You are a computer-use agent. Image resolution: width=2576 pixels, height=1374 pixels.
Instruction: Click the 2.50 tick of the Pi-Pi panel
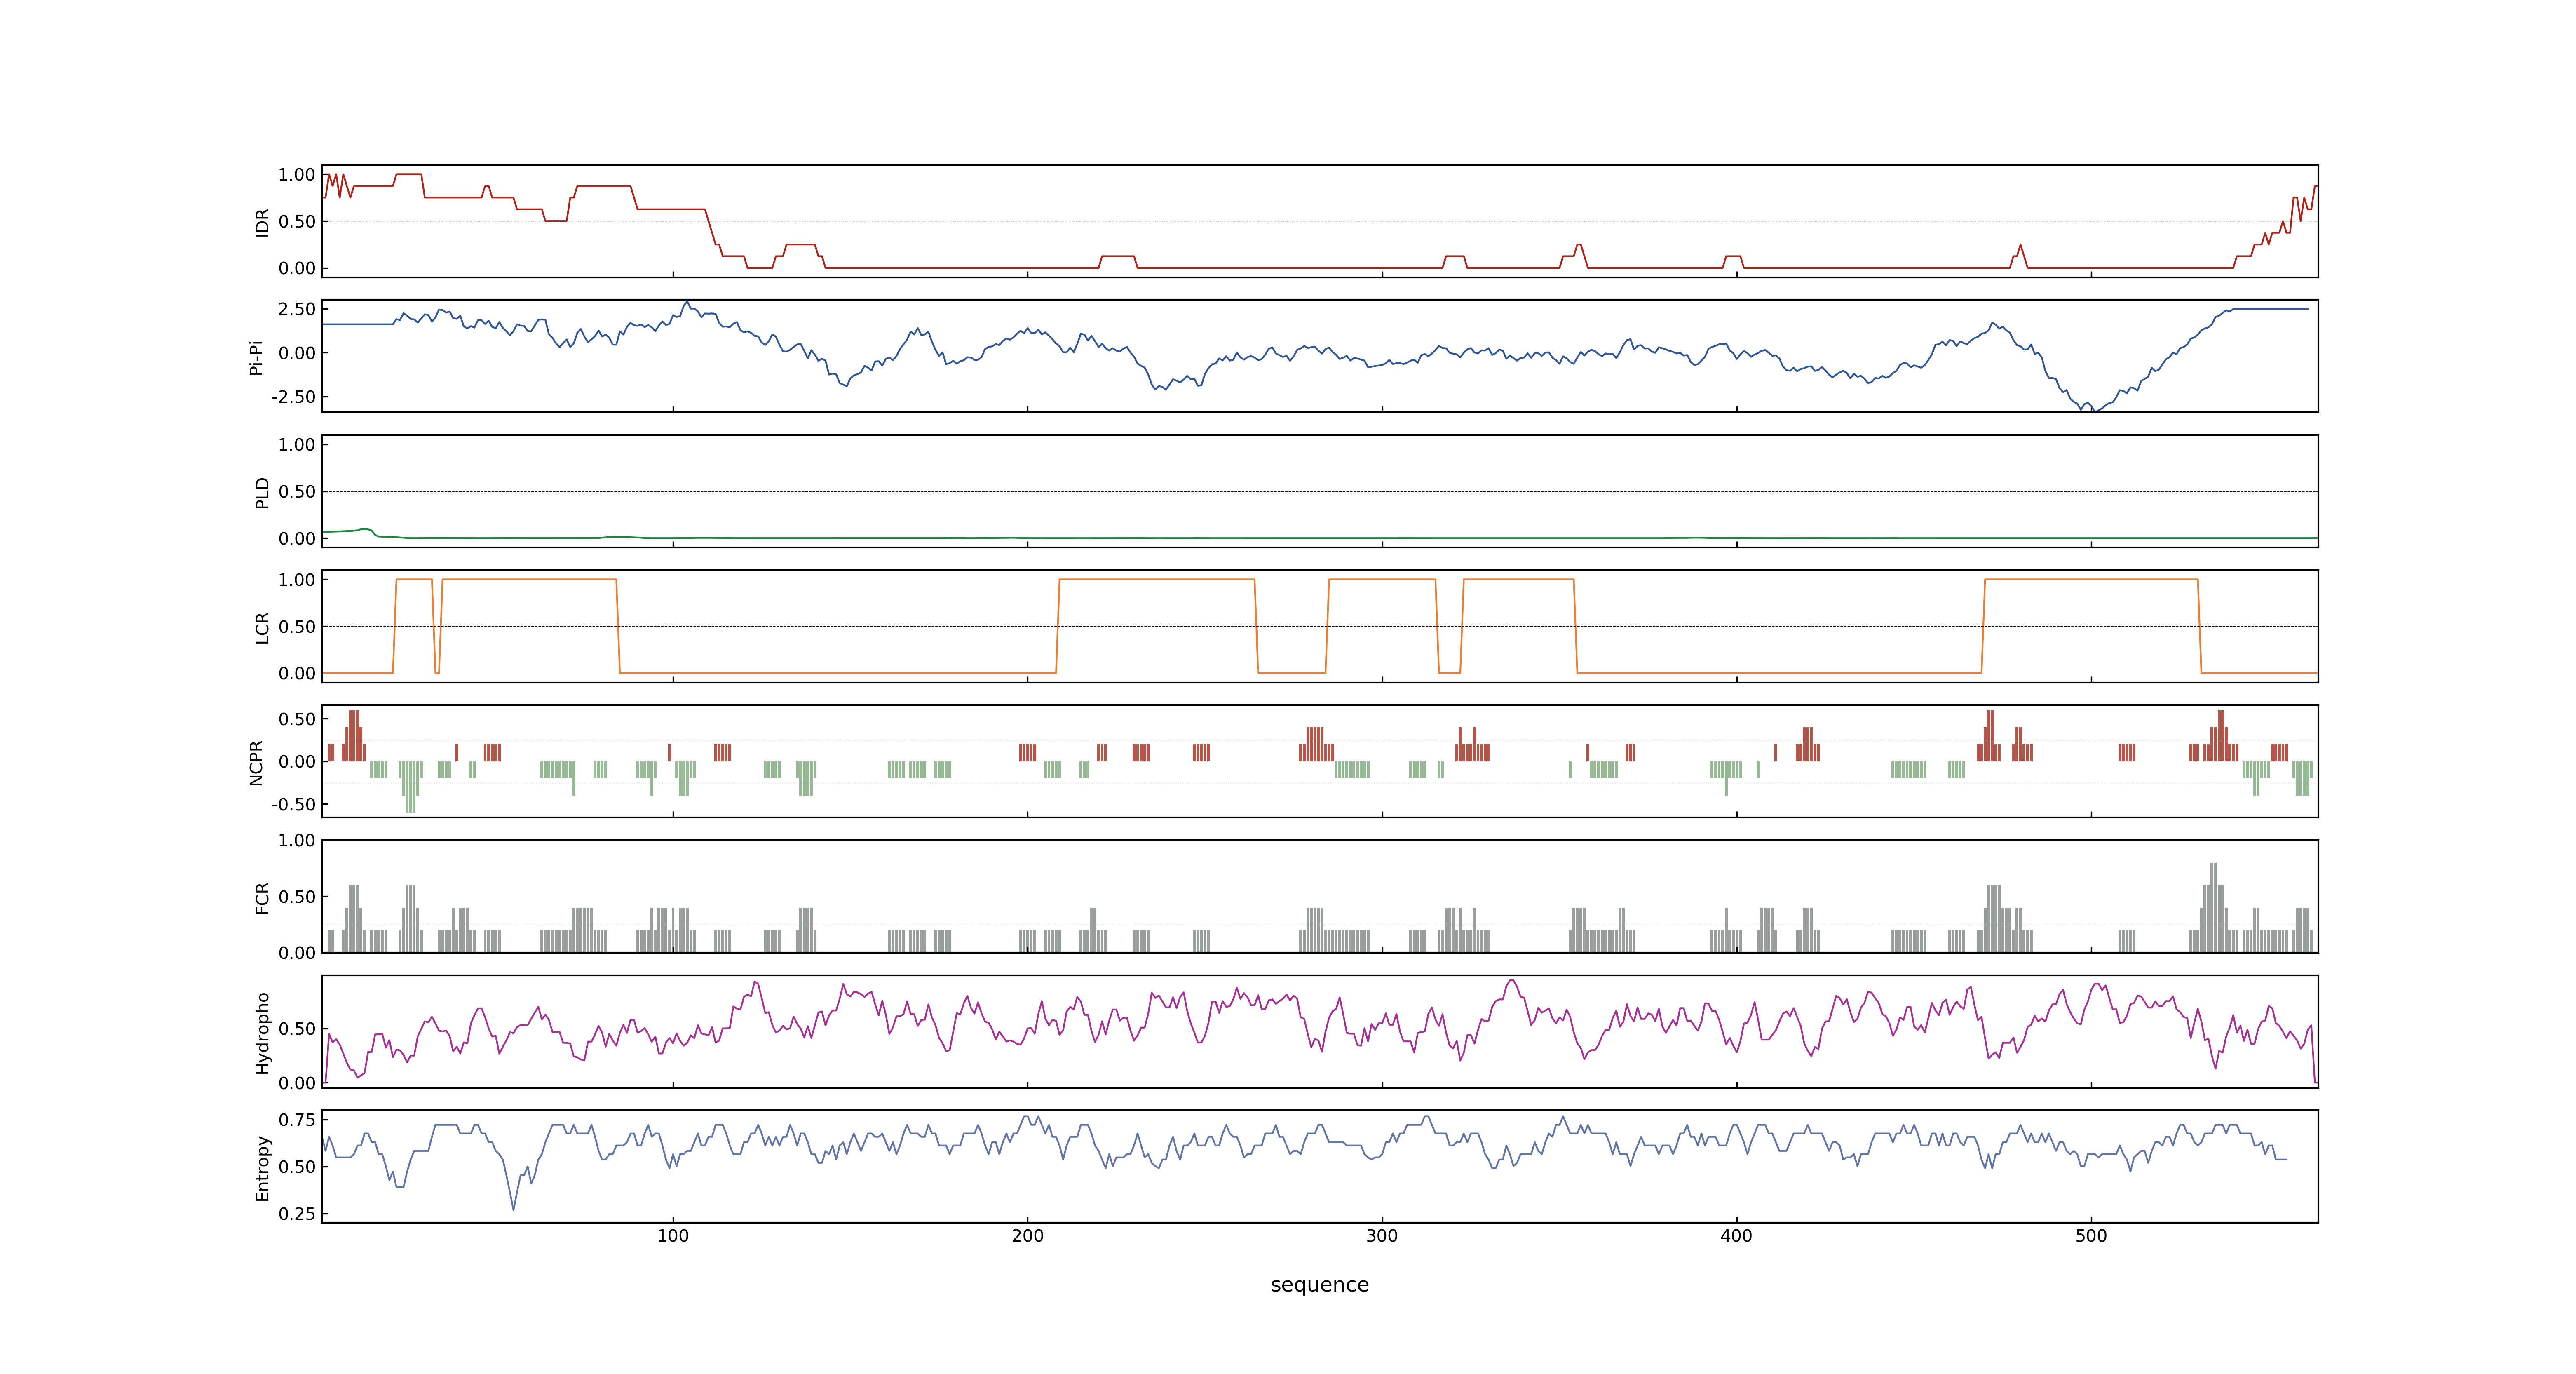(x=297, y=309)
